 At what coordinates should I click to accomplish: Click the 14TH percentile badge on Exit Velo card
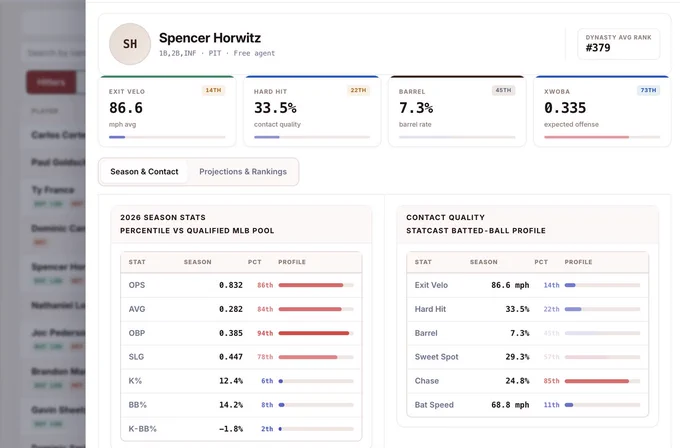[213, 90]
